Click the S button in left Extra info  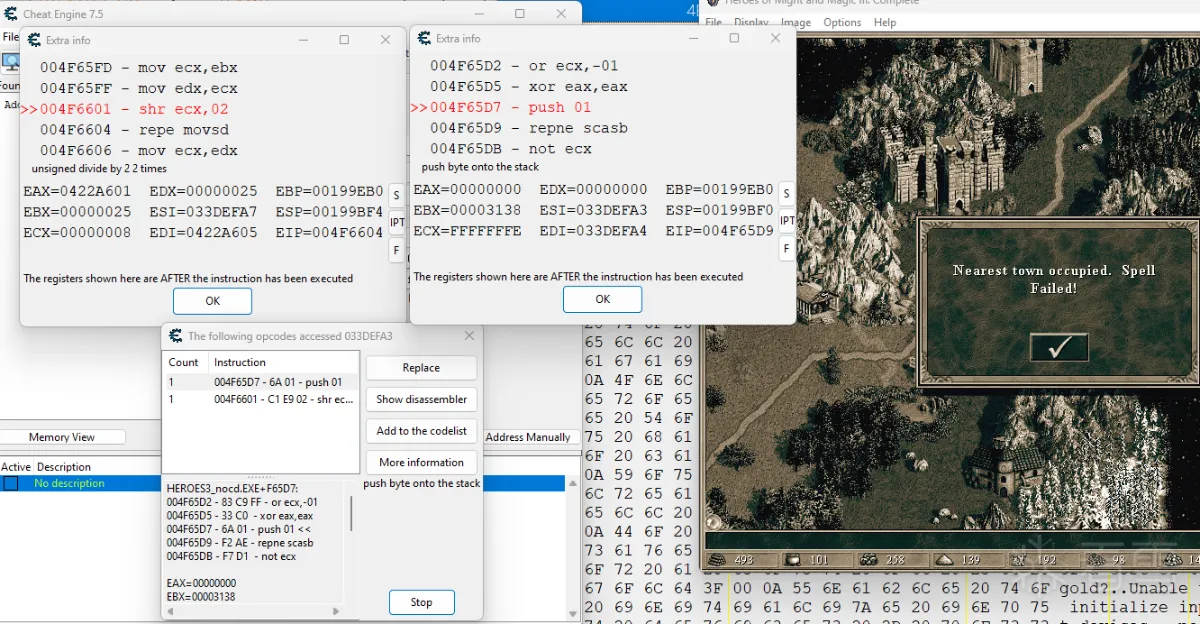pos(396,194)
